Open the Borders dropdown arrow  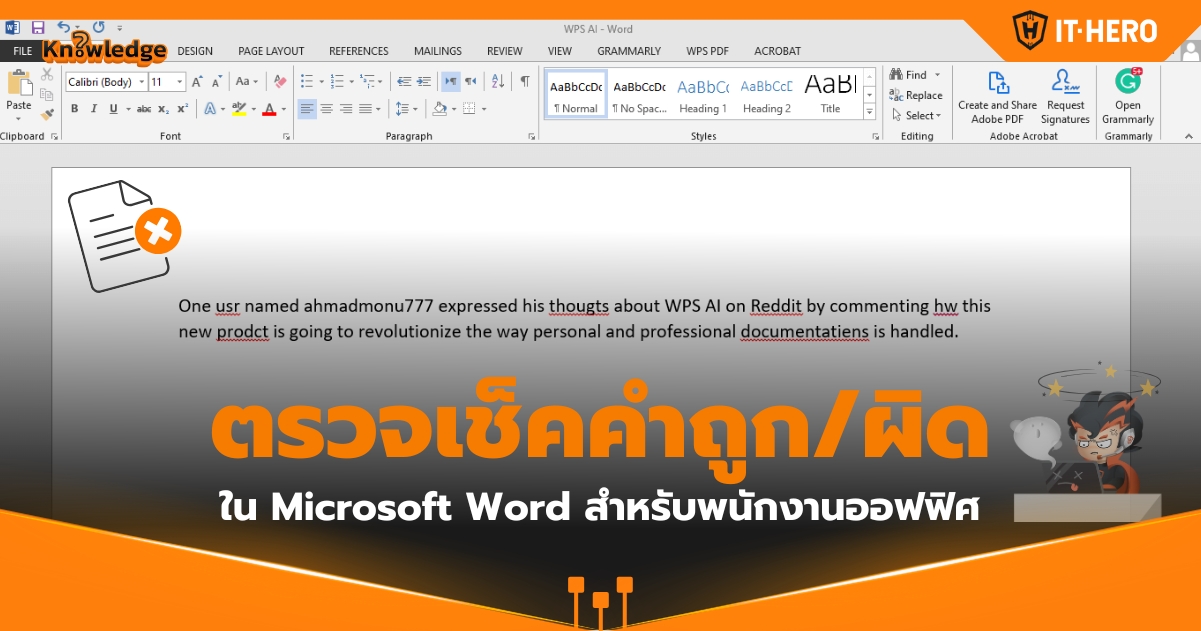[x=484, y=109]
